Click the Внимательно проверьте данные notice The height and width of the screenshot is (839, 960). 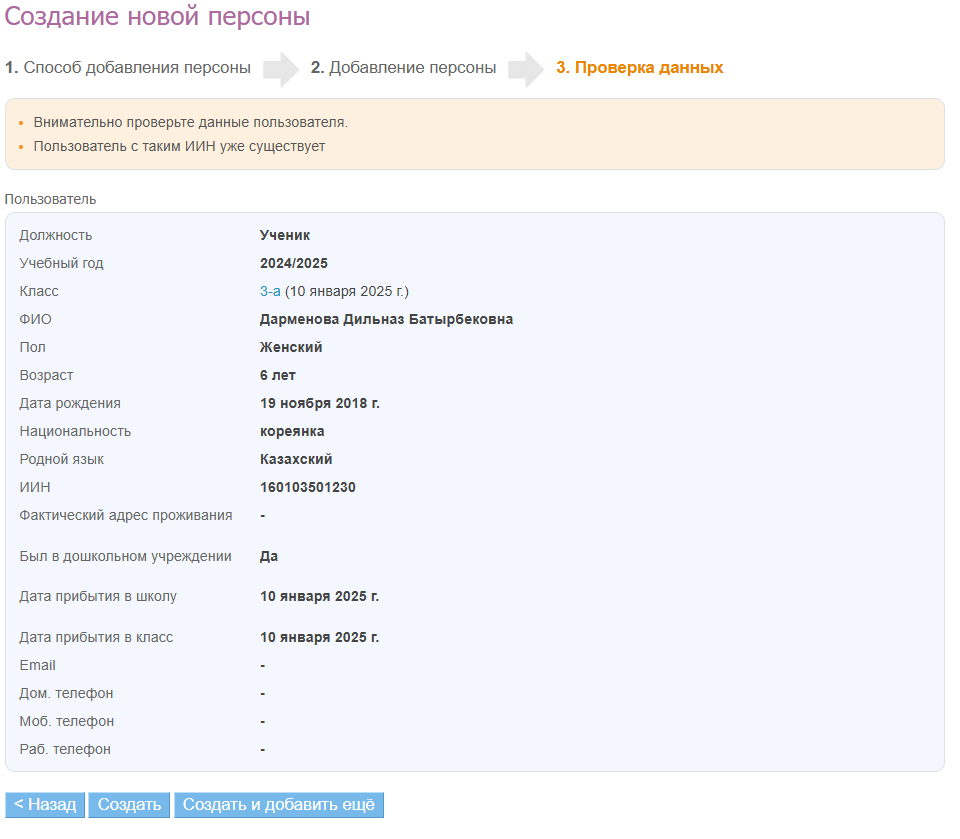click(x=190, y=122)
